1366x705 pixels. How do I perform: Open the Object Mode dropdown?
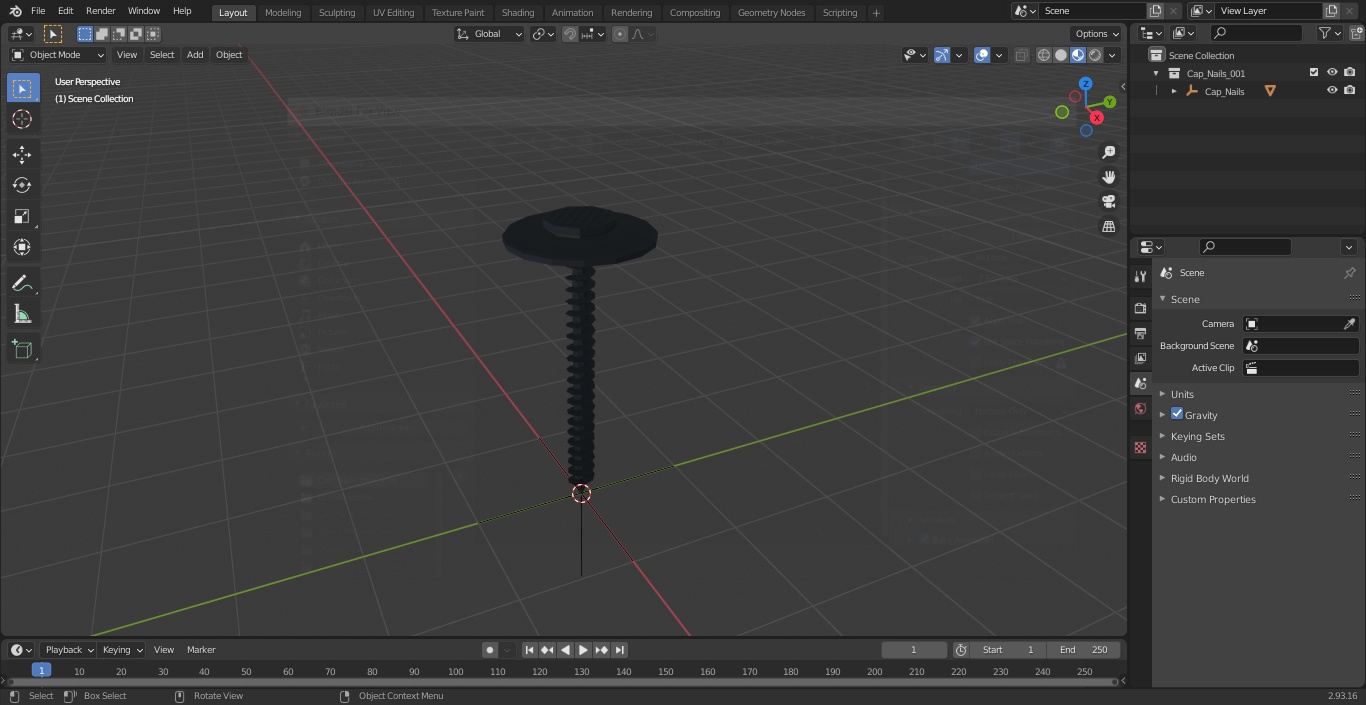58,55
